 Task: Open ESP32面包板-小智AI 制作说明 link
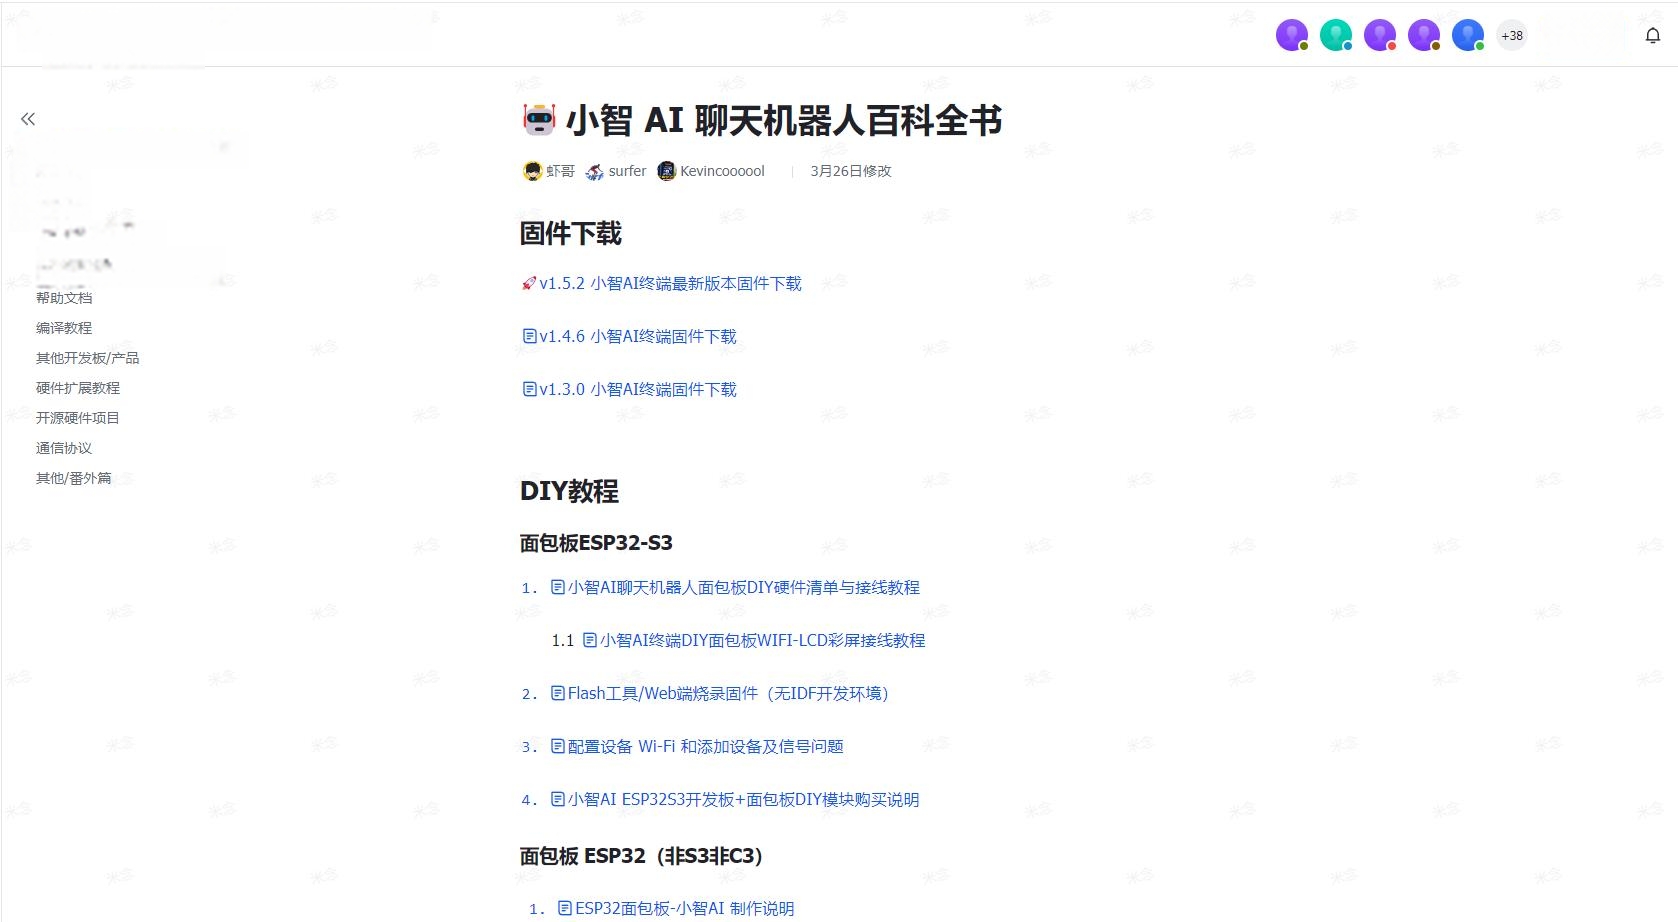(x=685, y=909)
